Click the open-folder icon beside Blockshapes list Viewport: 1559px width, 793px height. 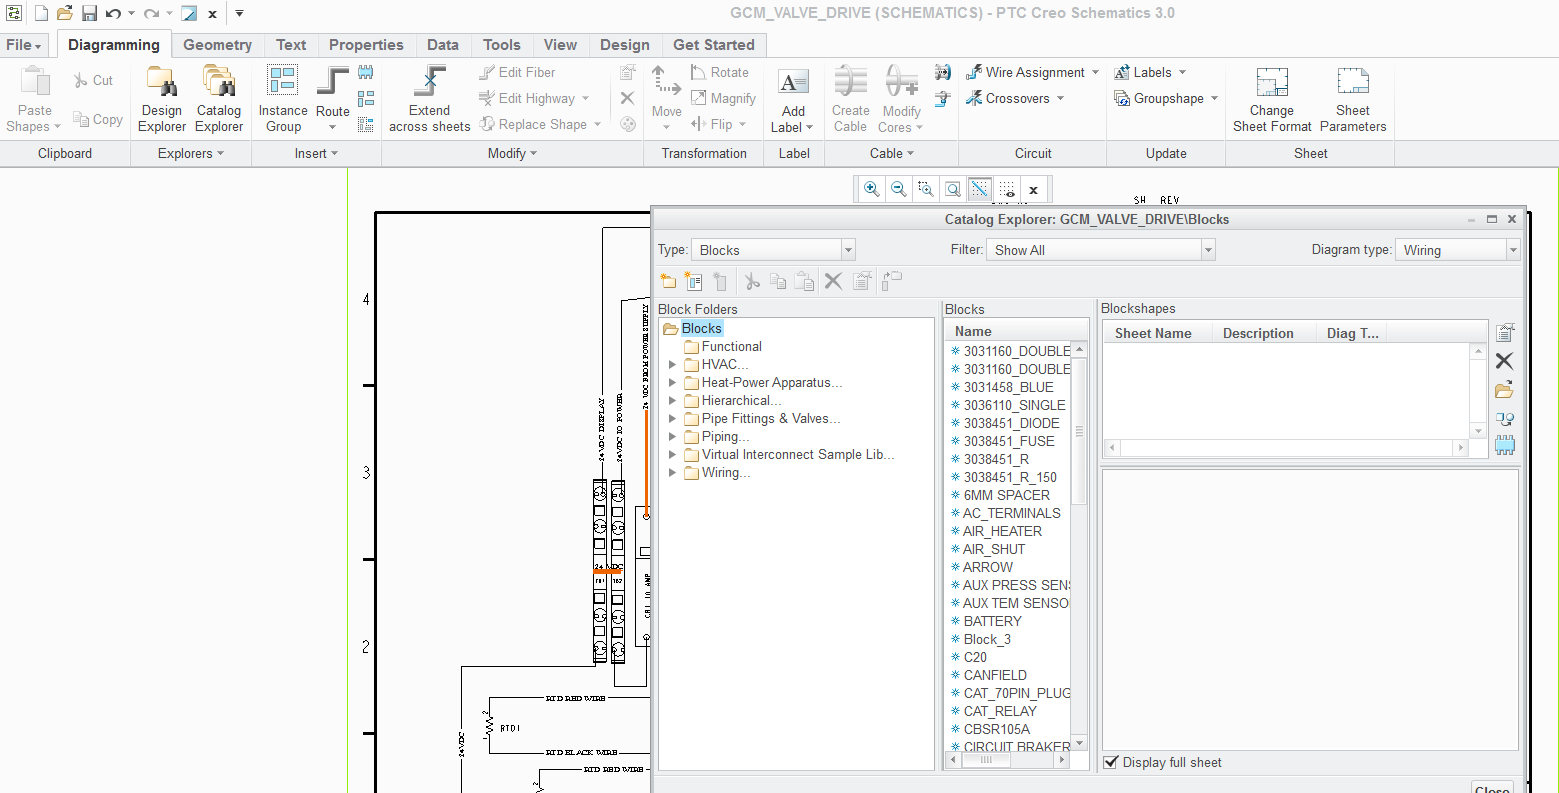(1504, 390)
